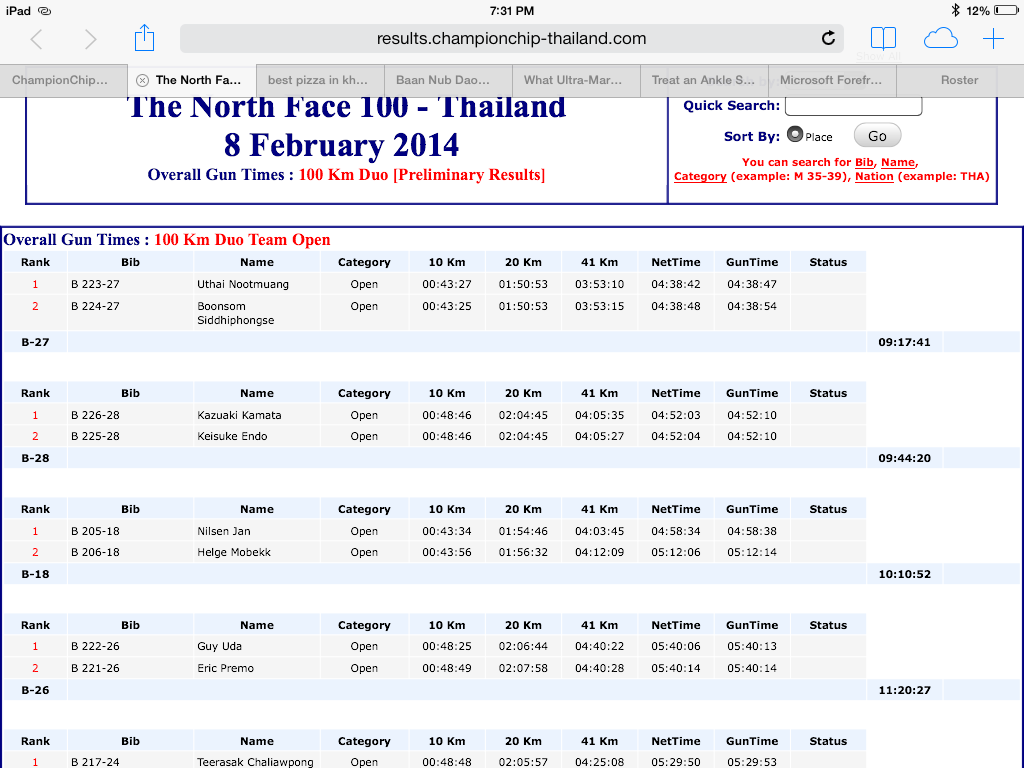Click 10 Km split 00:48:25
The width and height of the screenshot is (1024, 768).
point(447,647)
